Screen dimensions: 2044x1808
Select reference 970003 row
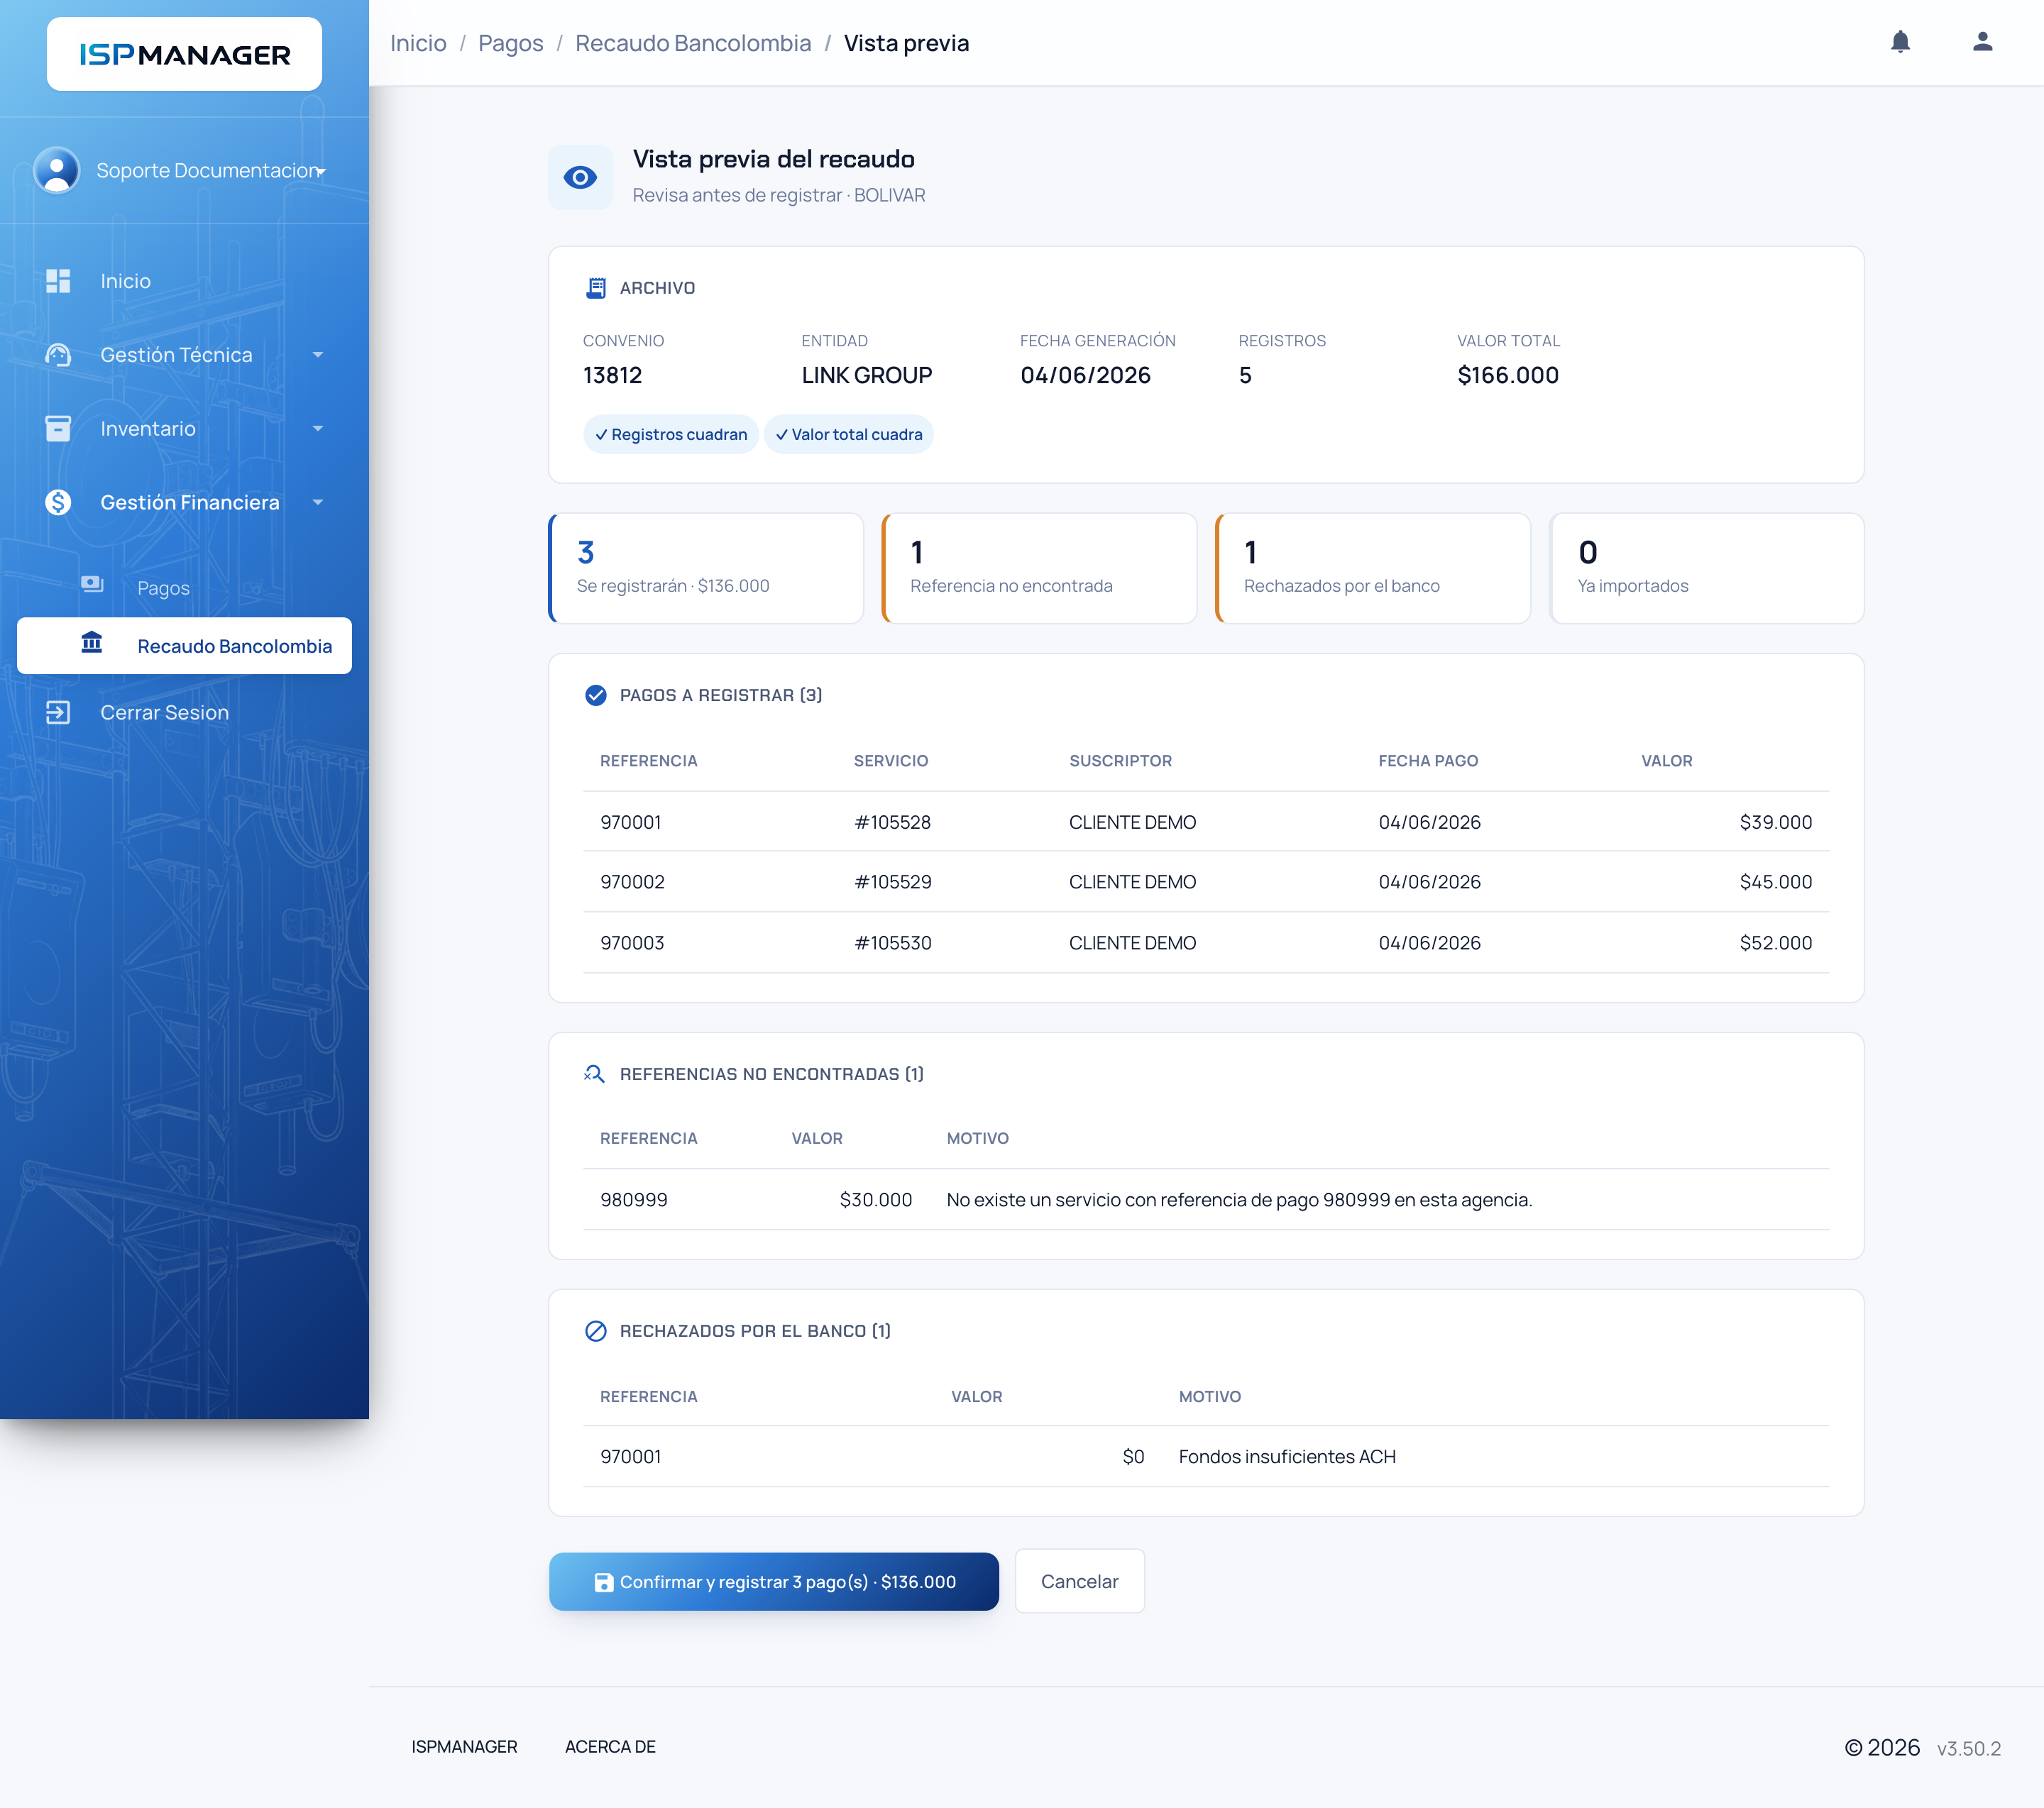(1206, 943)
